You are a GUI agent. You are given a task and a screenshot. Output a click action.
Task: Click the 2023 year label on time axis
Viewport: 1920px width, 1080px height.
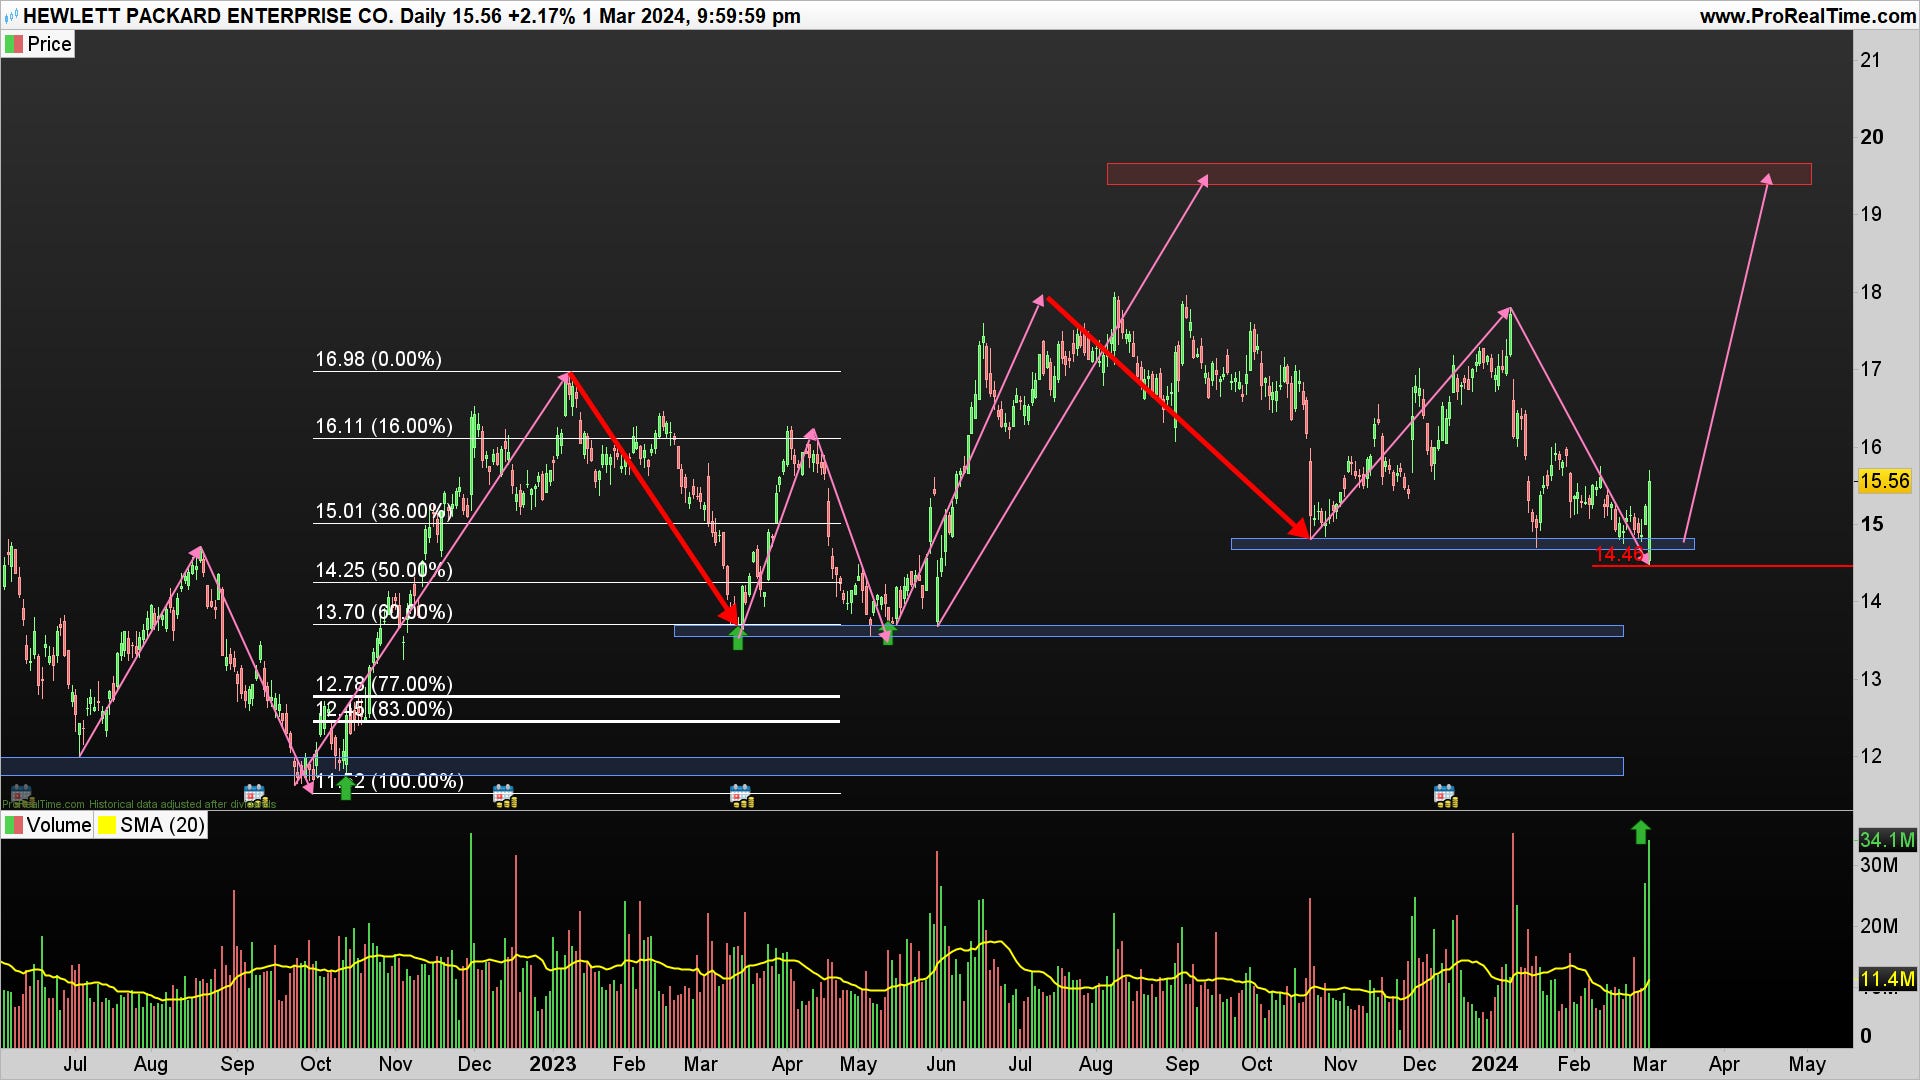[x=553, y=1064]
